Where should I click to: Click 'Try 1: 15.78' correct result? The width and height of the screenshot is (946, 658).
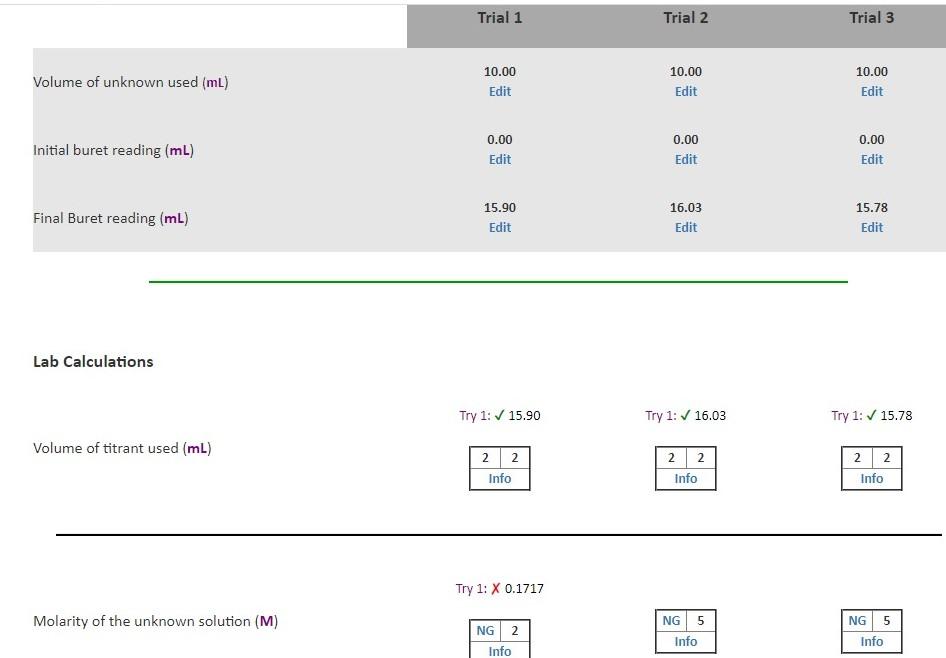coord(871,416)
